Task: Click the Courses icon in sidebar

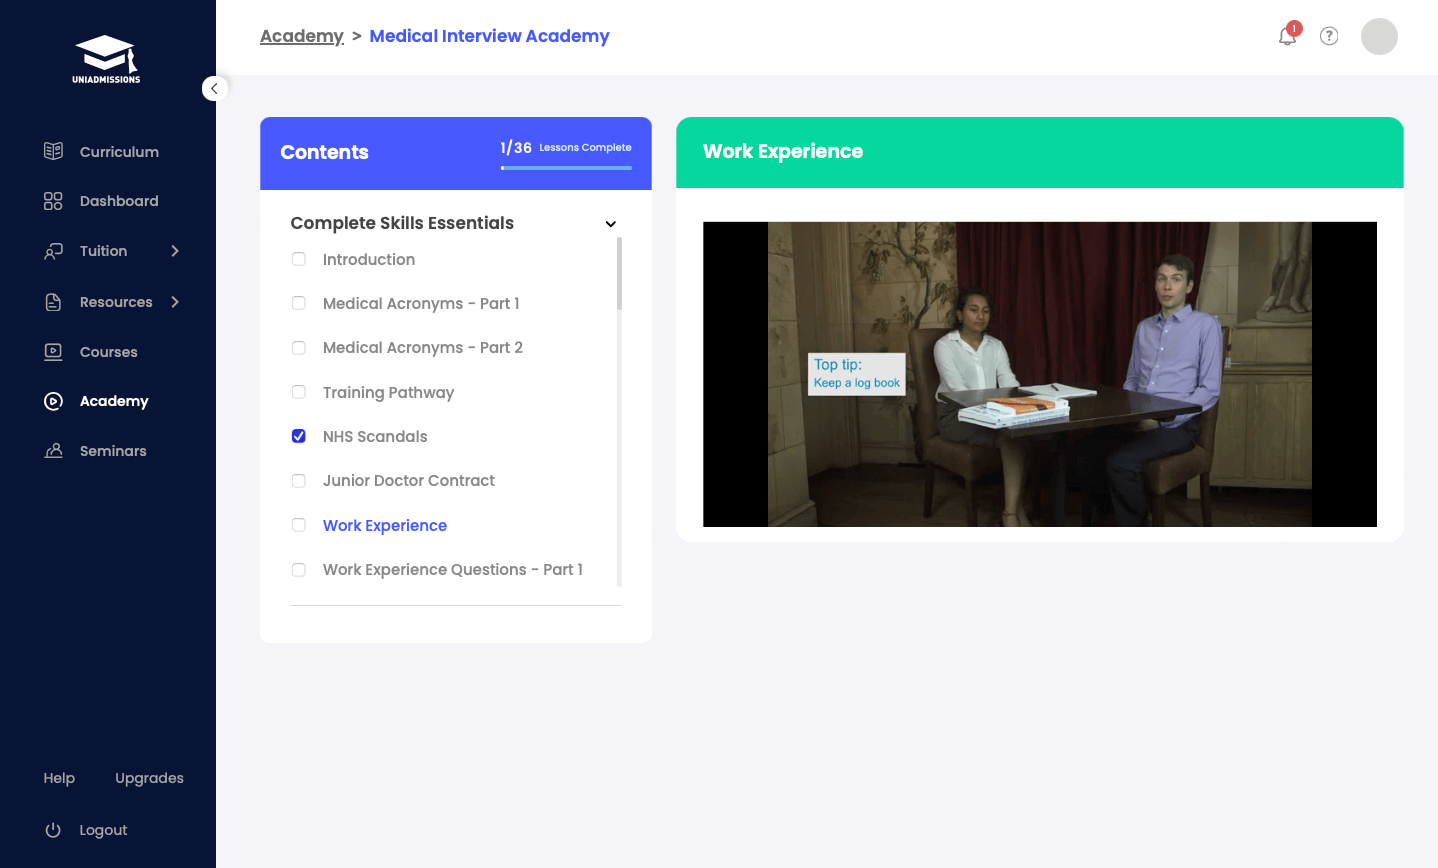Action: [x=53, y=352]
